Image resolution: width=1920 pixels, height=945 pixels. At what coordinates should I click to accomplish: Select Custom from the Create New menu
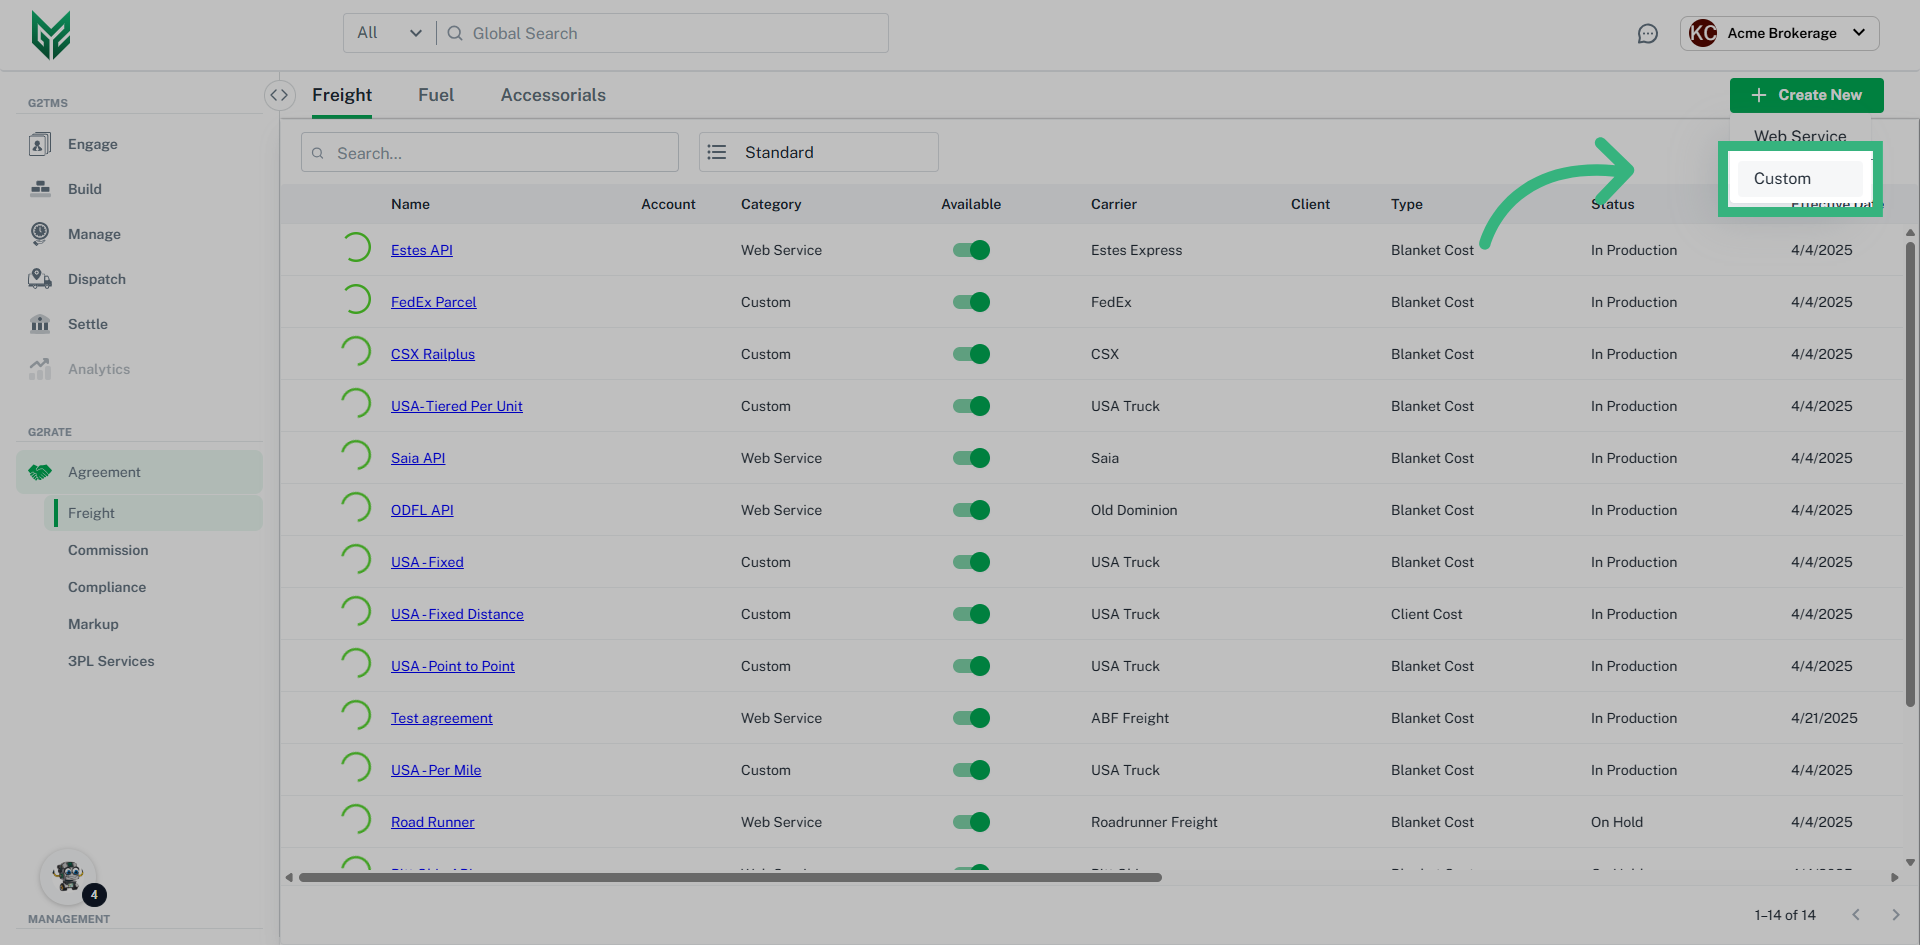1782,178
